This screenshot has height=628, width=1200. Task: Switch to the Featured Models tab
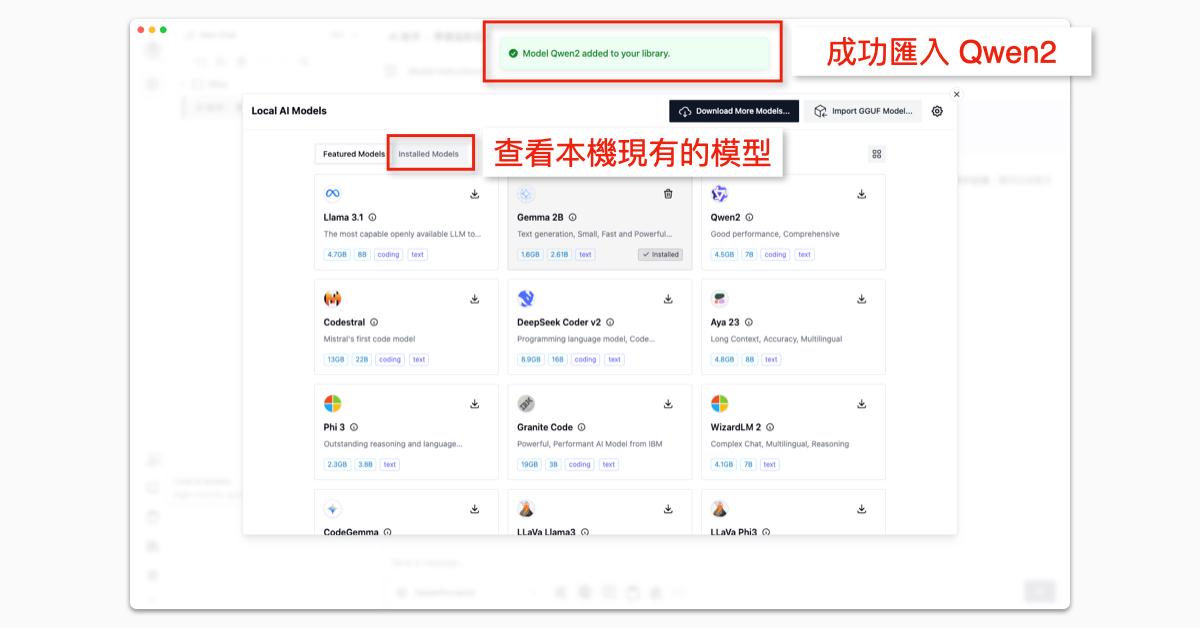(353, 154)
